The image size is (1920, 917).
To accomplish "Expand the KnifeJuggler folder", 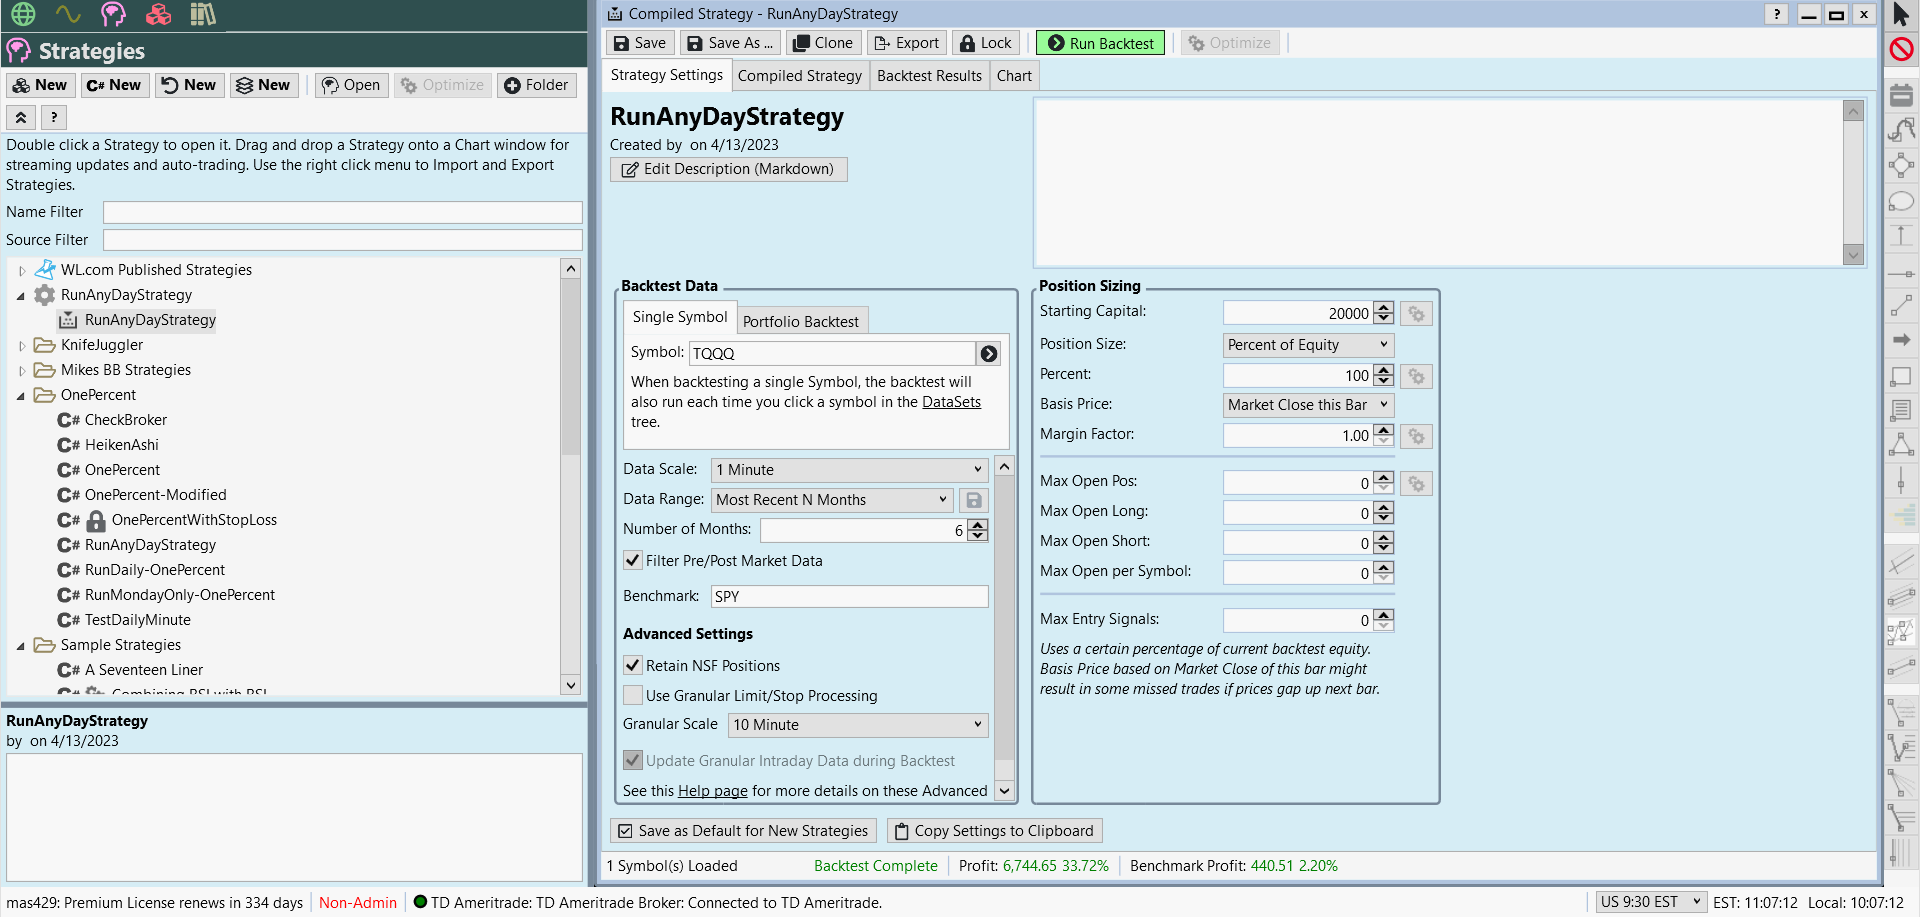I will click(x=22, y=346).
